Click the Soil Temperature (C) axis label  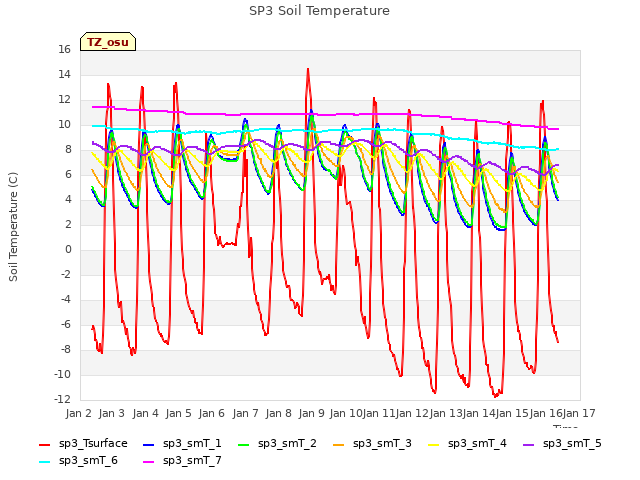click(x=13, y=227)
